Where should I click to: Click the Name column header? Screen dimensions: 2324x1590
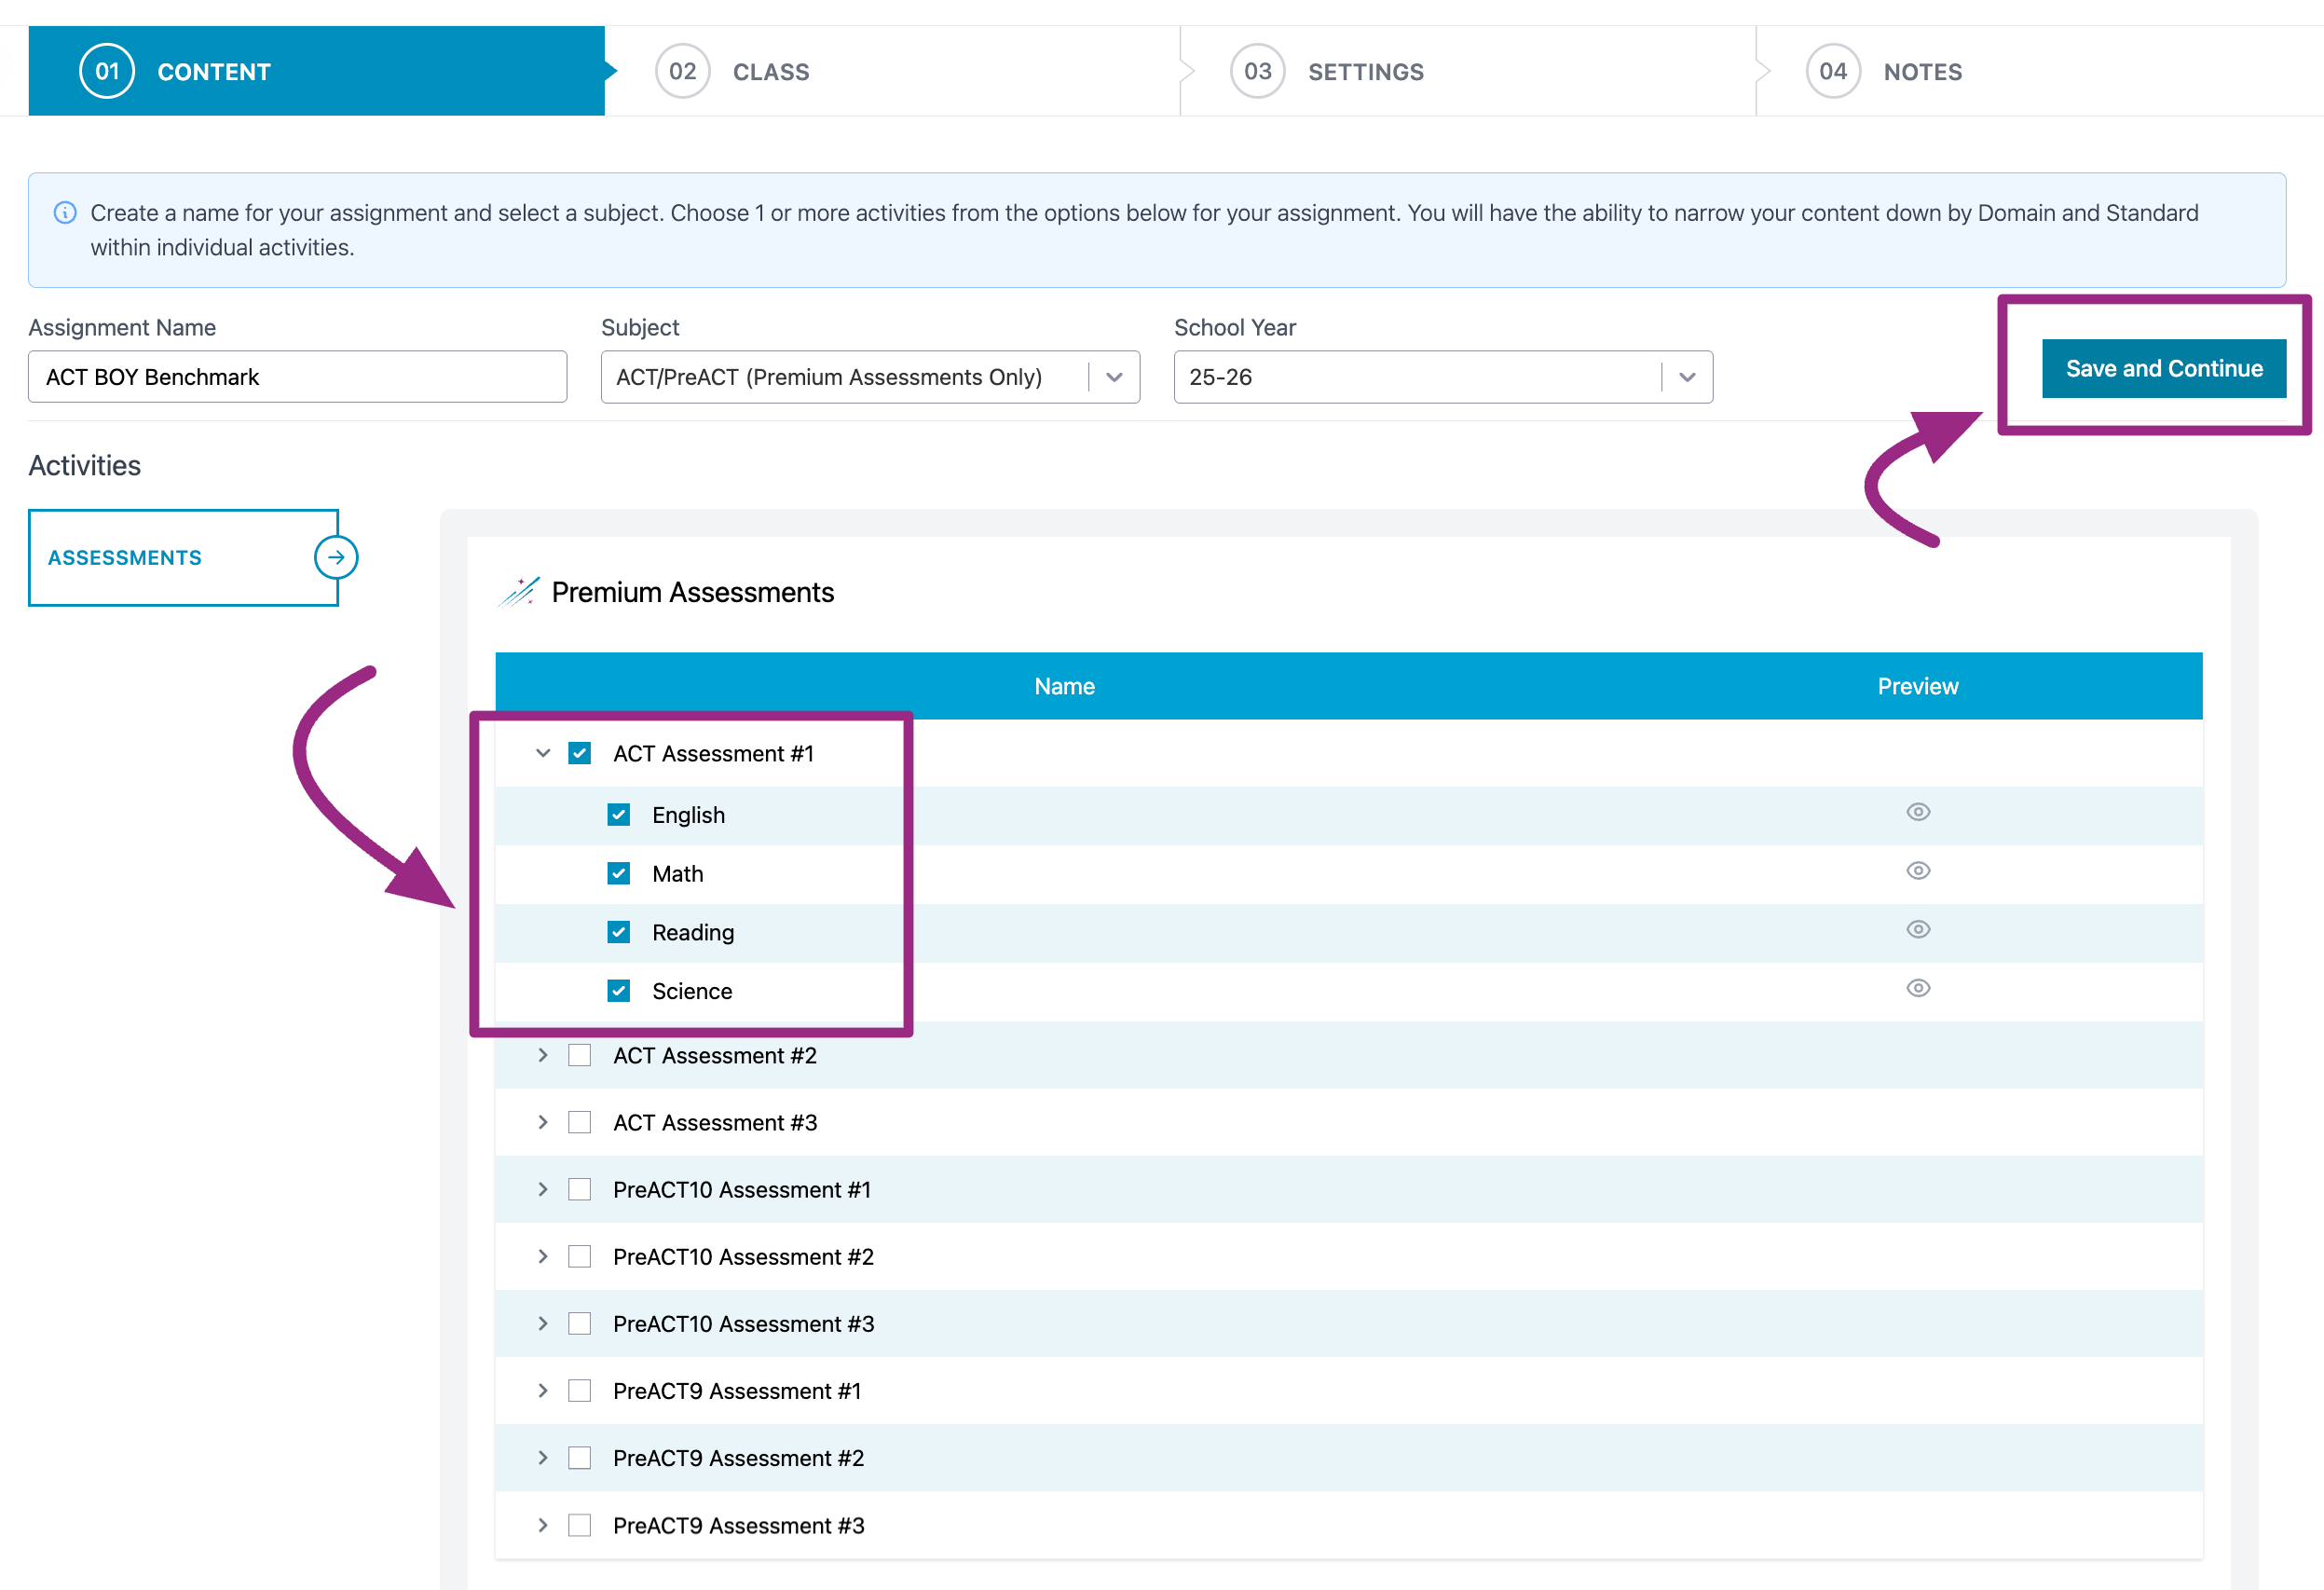(1064, 686)
